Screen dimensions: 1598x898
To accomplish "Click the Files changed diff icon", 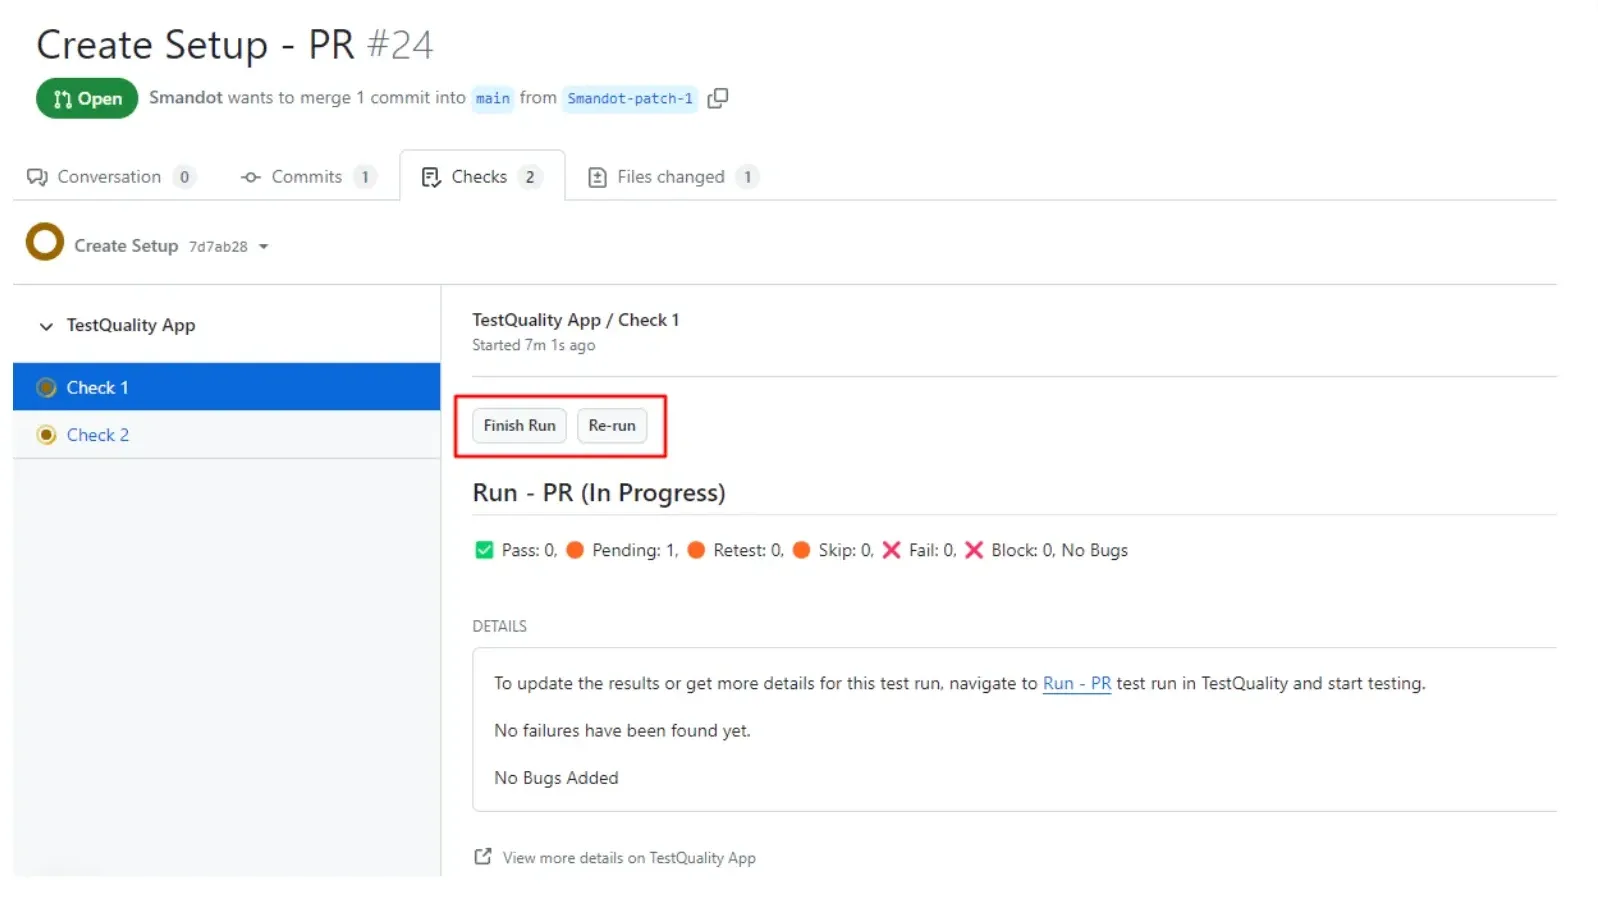I will (x=597, y=177).
